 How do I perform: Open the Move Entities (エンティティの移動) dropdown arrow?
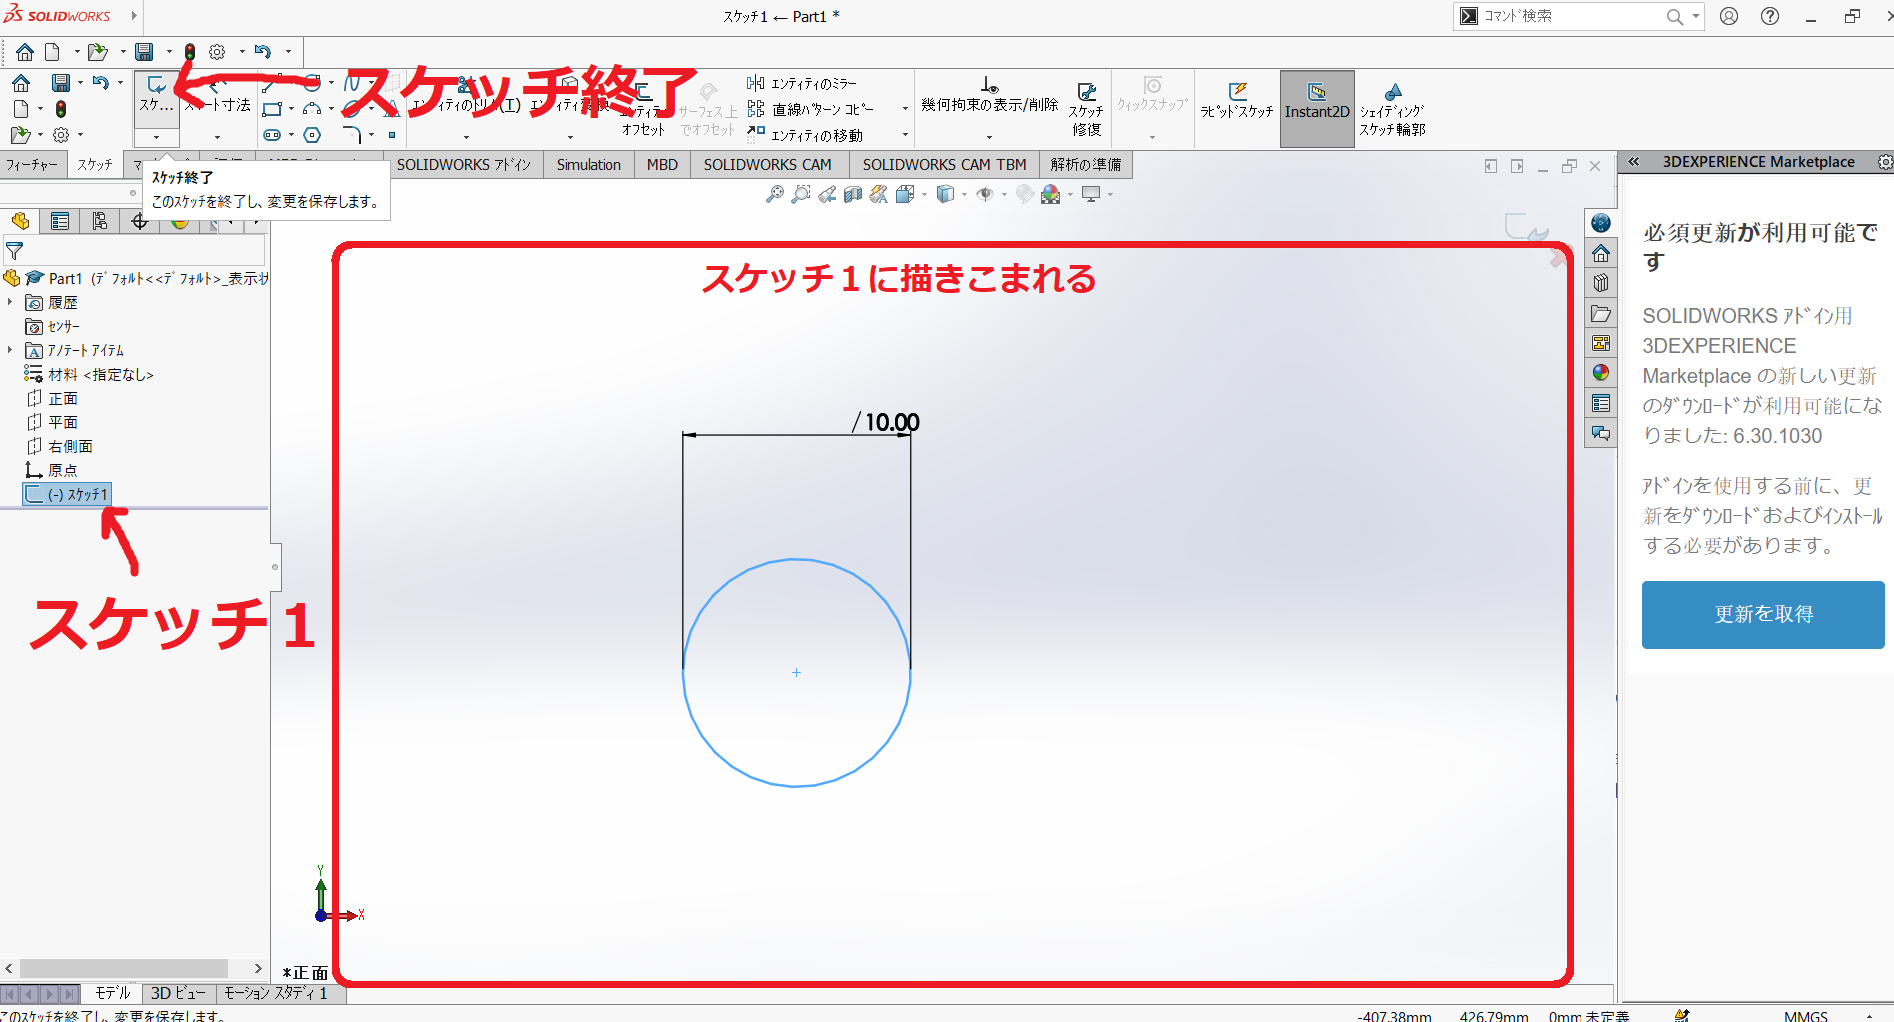tap(905, 135)
